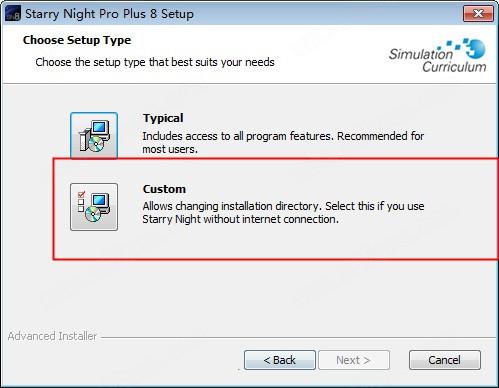Click the 'Starry Night Pro Plus 8 Setup' title
The image size is (499, 388).
(x=109, y=14)
